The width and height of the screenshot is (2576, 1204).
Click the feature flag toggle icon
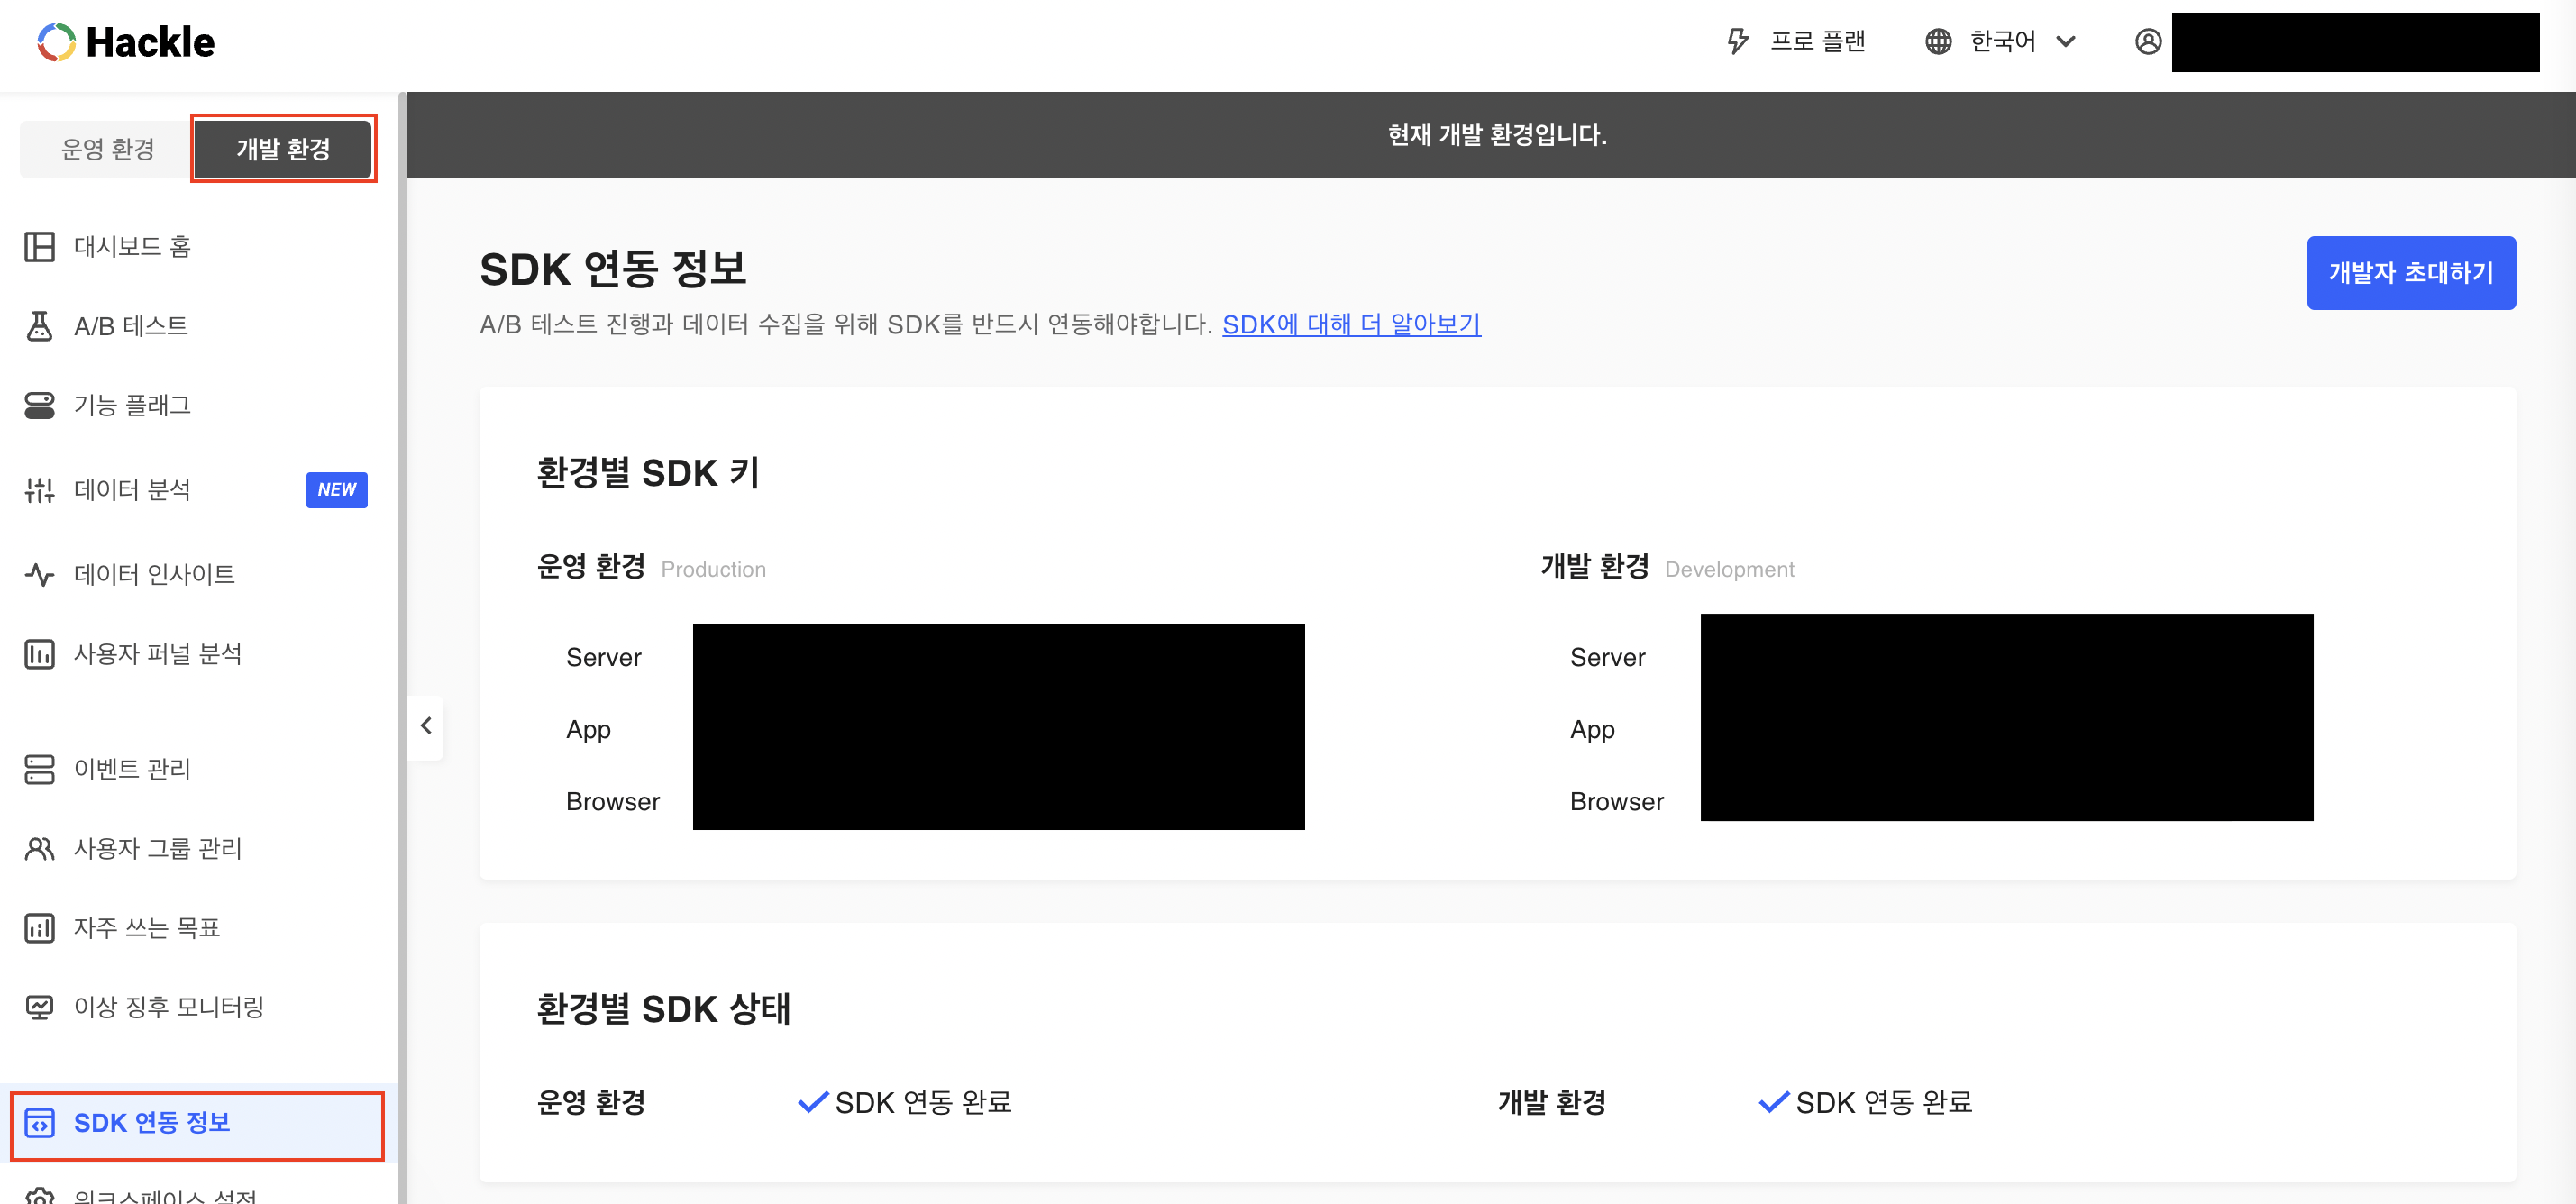tap(39, 405)
